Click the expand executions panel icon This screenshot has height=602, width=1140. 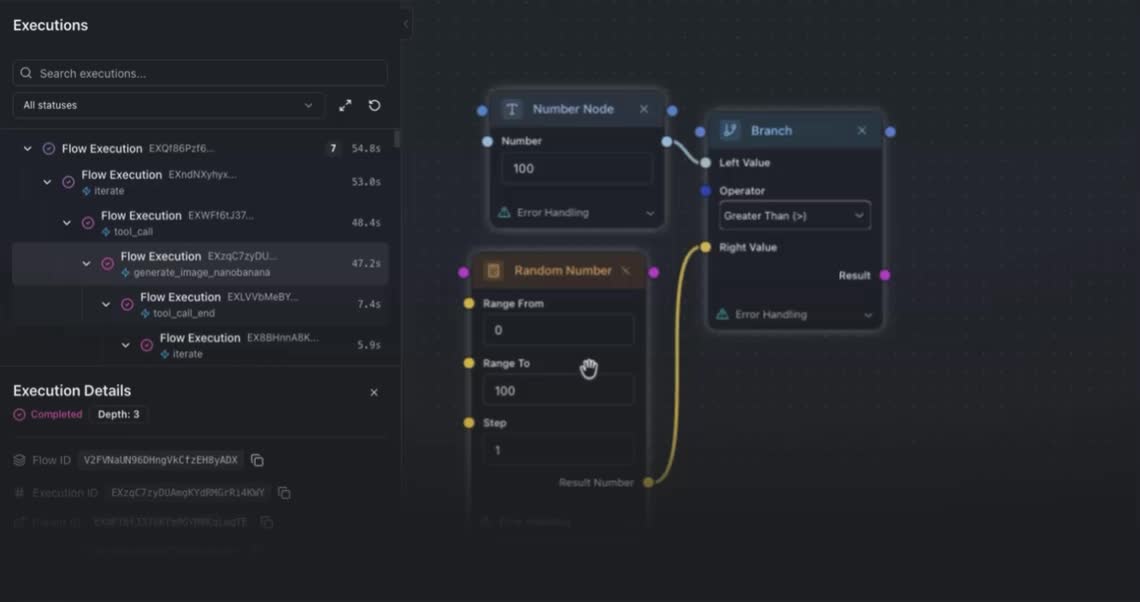tap(345, 105)
